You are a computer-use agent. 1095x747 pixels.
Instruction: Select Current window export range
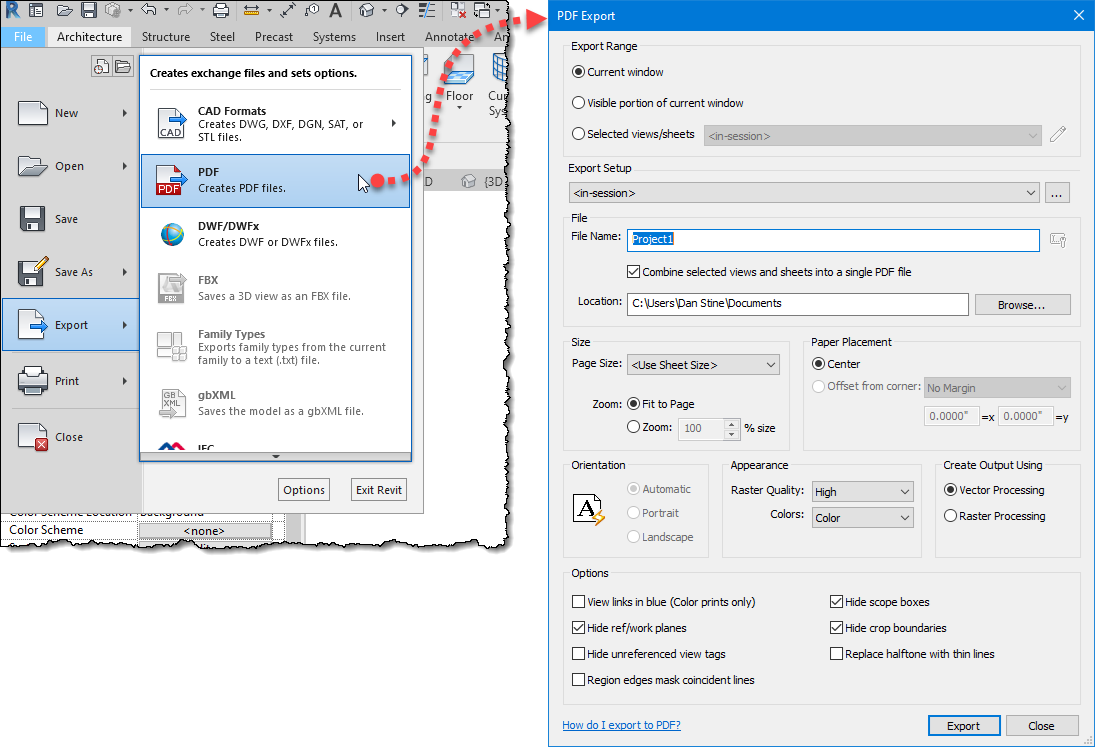pos(578,72)
